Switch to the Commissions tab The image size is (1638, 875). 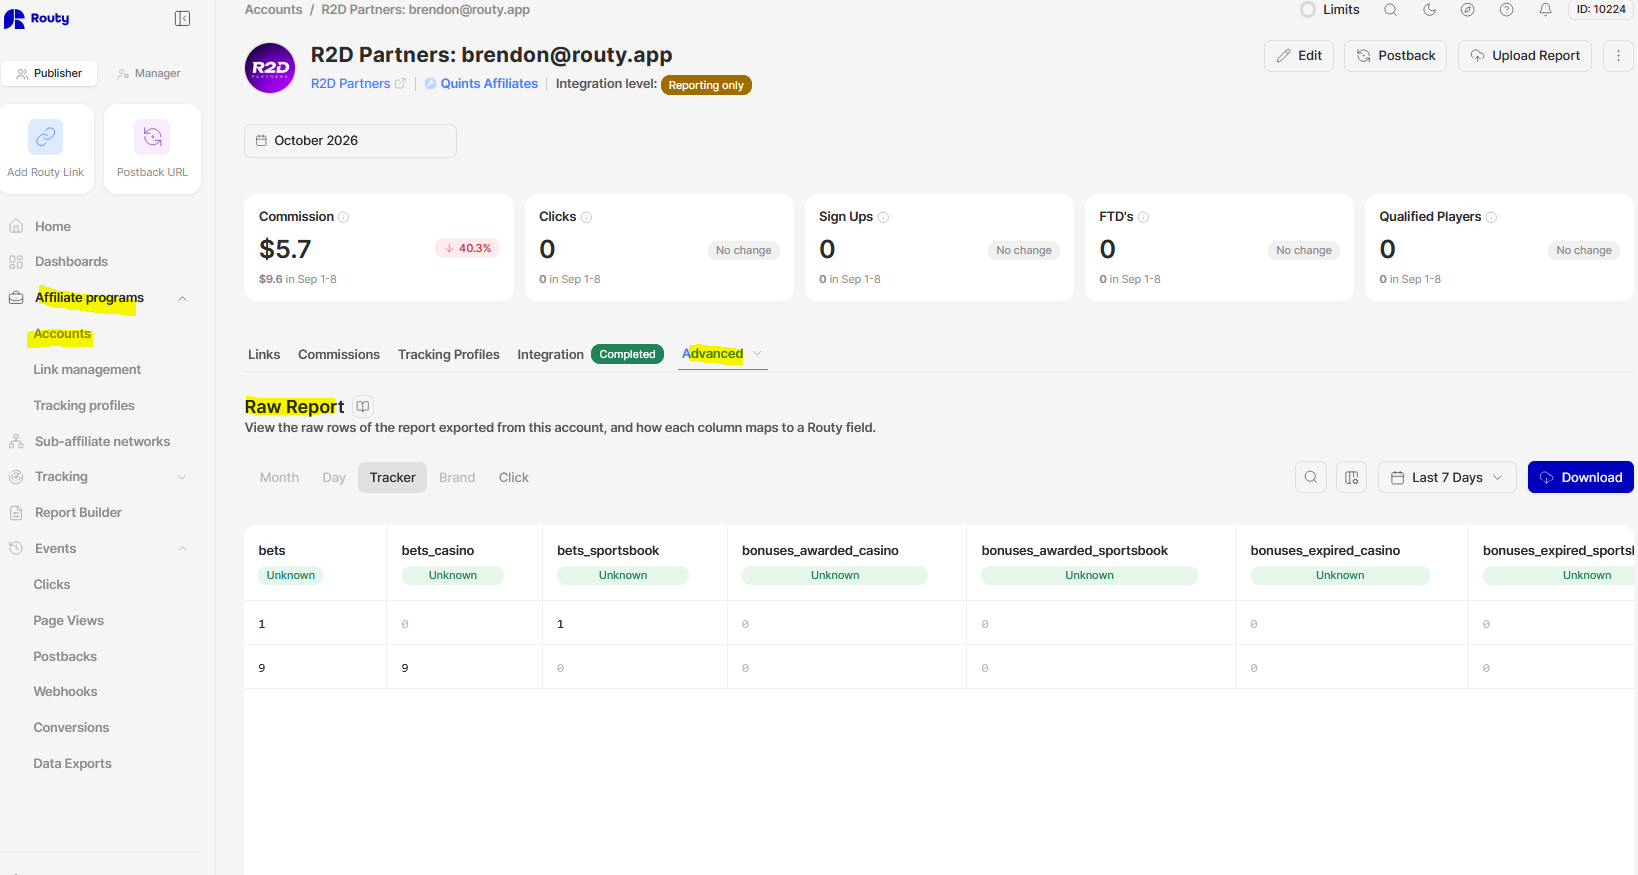[x=339, y=355]
